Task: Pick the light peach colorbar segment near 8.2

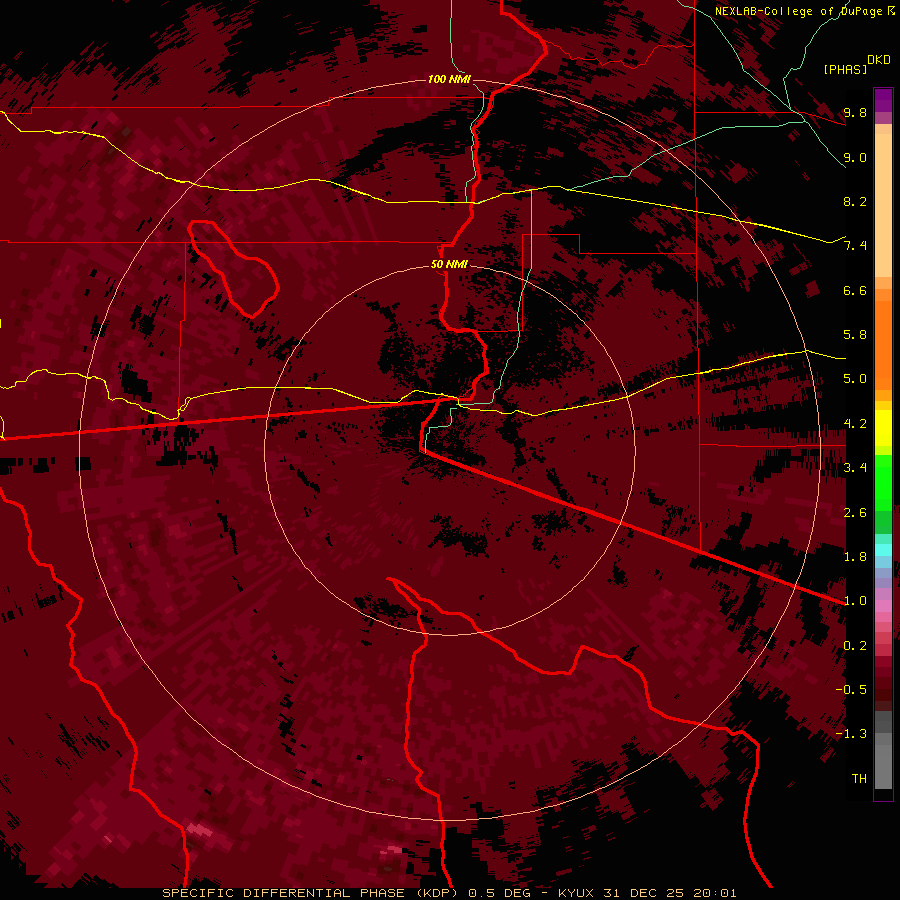Action: 883,205
